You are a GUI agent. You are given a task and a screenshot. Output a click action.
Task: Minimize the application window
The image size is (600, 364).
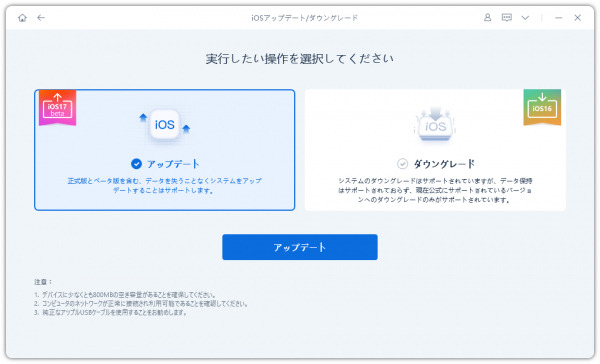click(x=559, y=18)
